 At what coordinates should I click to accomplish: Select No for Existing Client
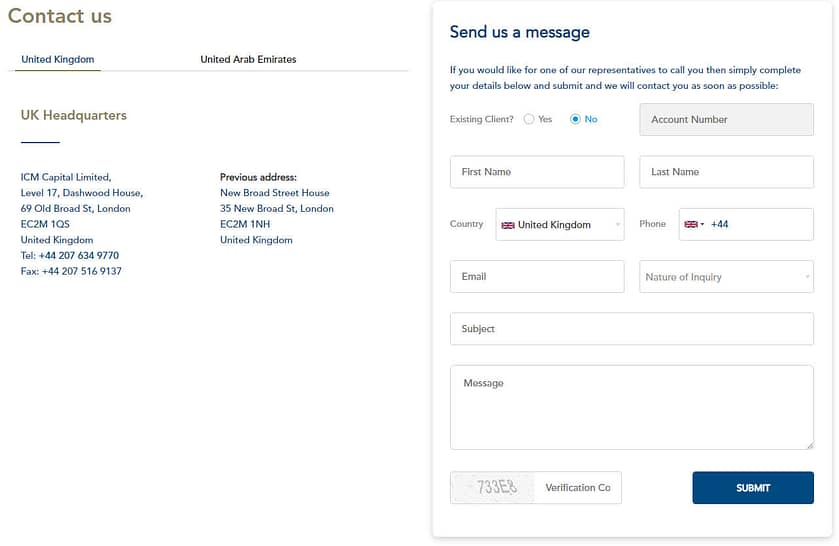pyautogui.click(x=575, y=119)
